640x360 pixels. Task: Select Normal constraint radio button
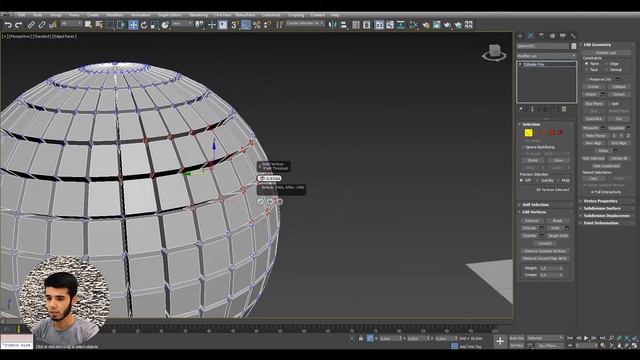[607, 70]
